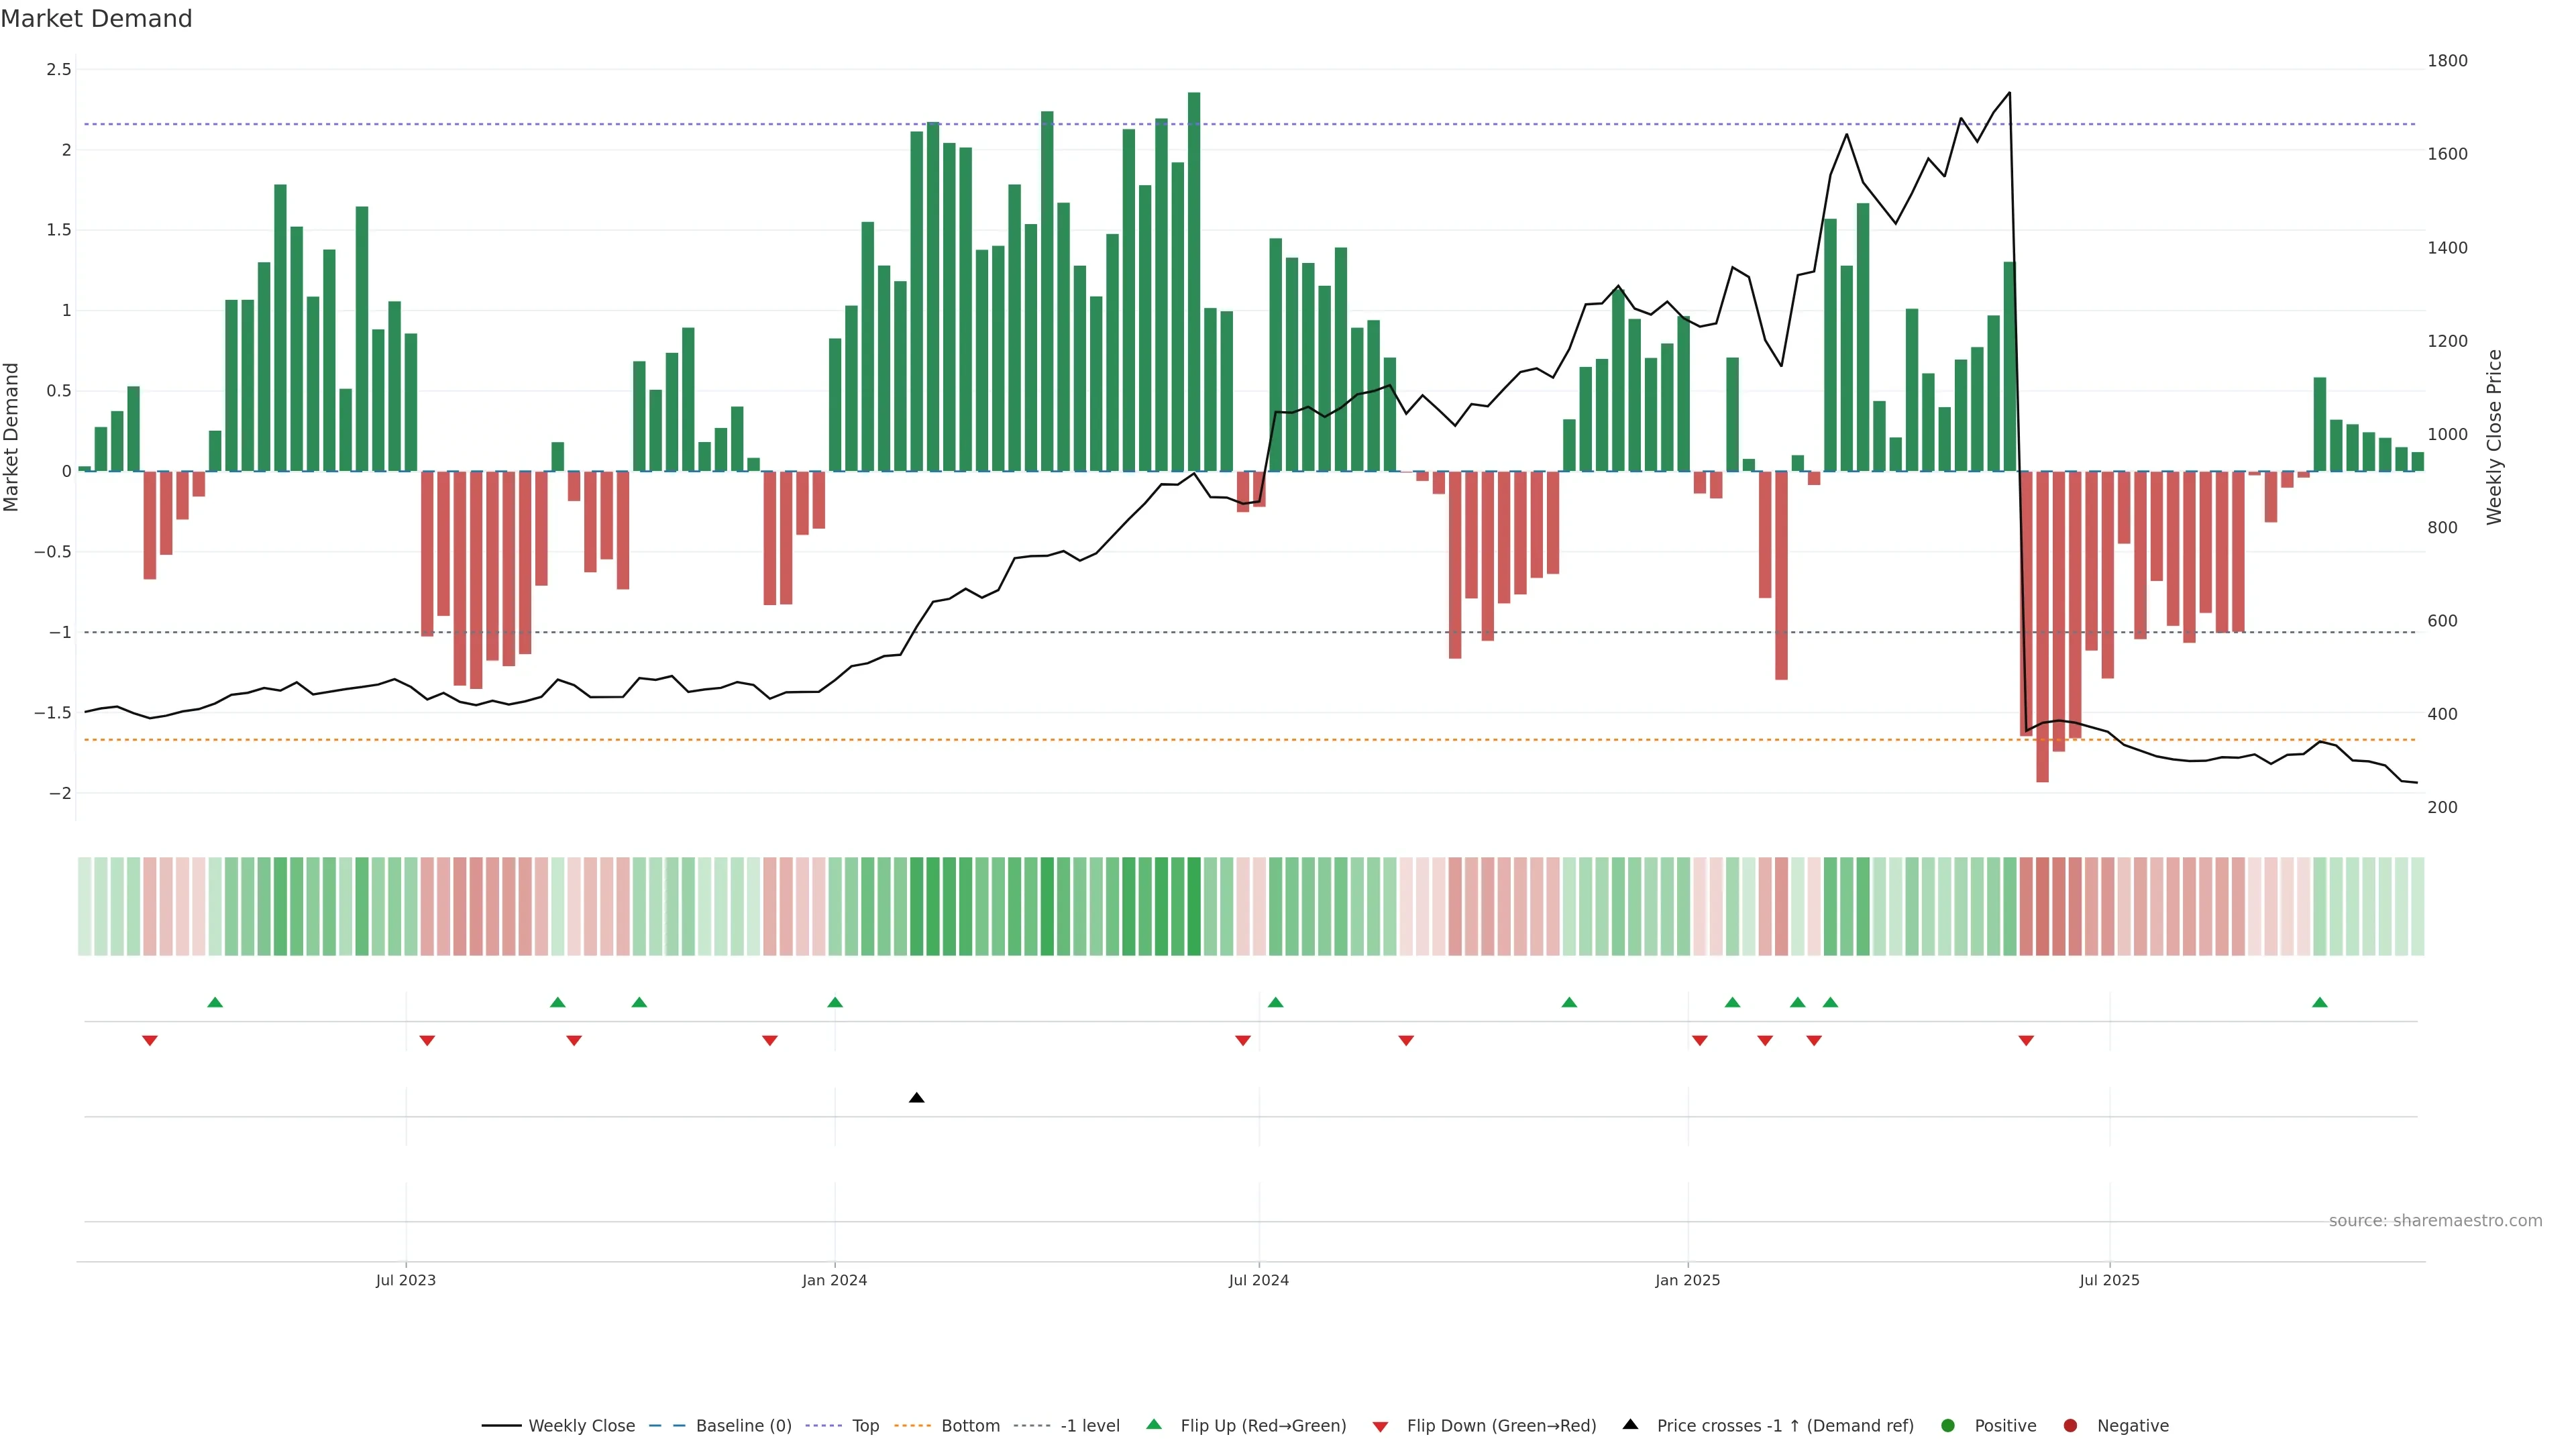Click the Jan 2024 x-axis label
Screen dimensions: 2576x1449
pos(834,1281)
